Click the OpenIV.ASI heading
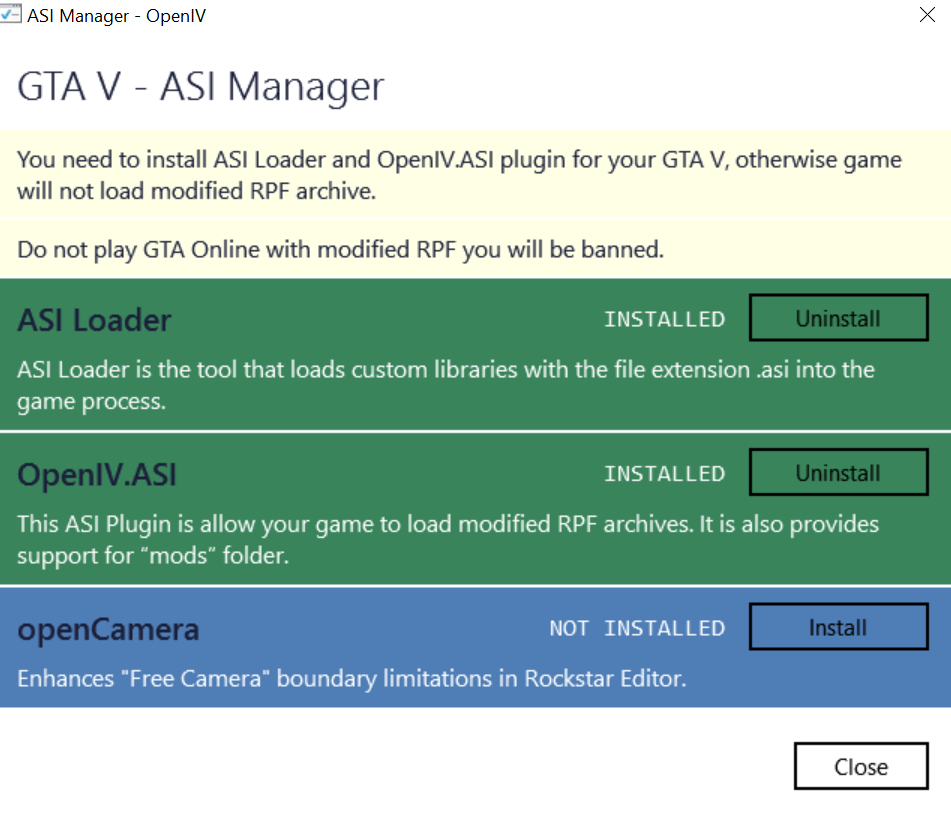 point(97,474)
